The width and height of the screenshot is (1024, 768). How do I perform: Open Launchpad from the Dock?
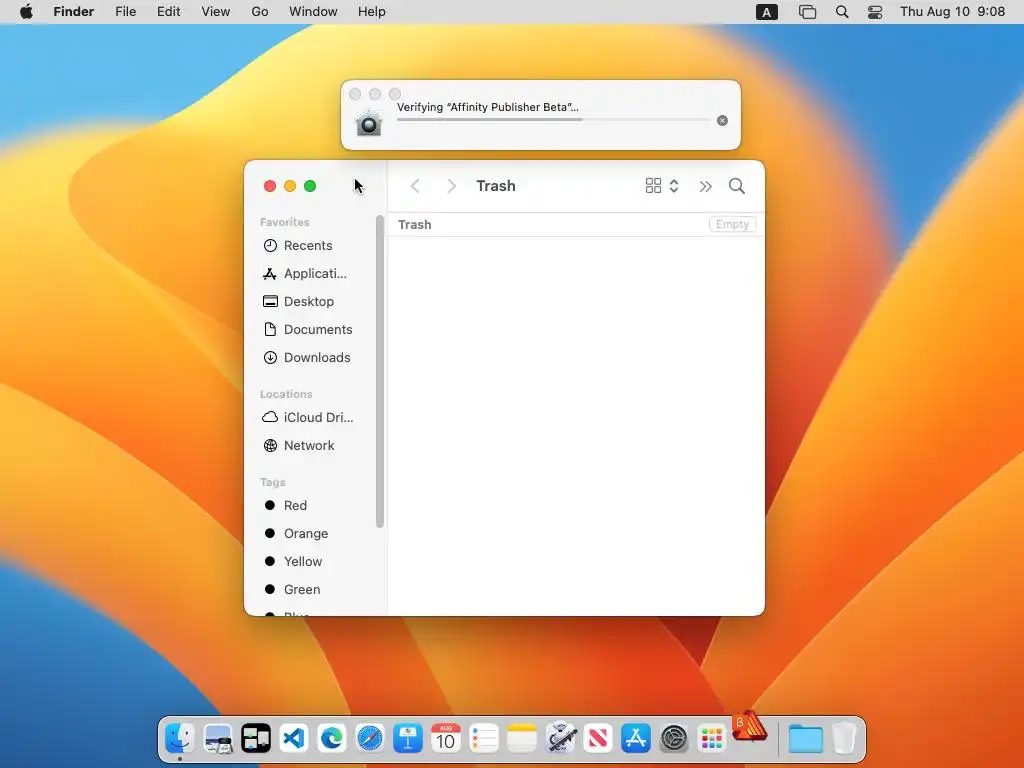pyautogui.click(x=712, y=739)
